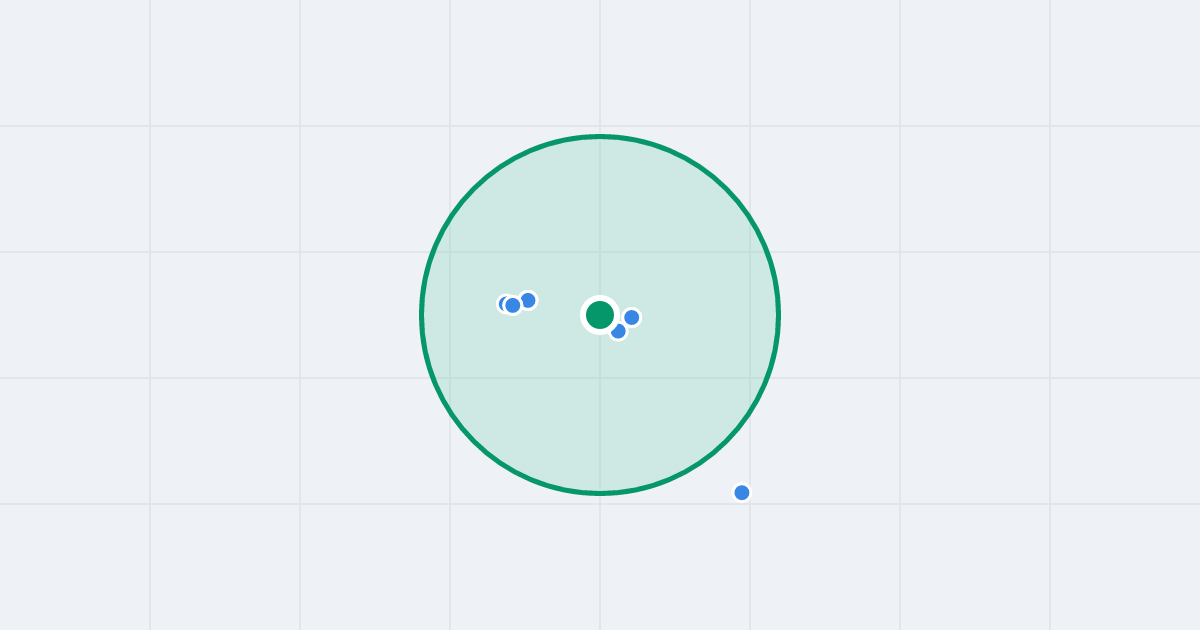Select the upper-right blue dot in the left cluster
The image size is (1200, 630).
click(x=528, y=300)
